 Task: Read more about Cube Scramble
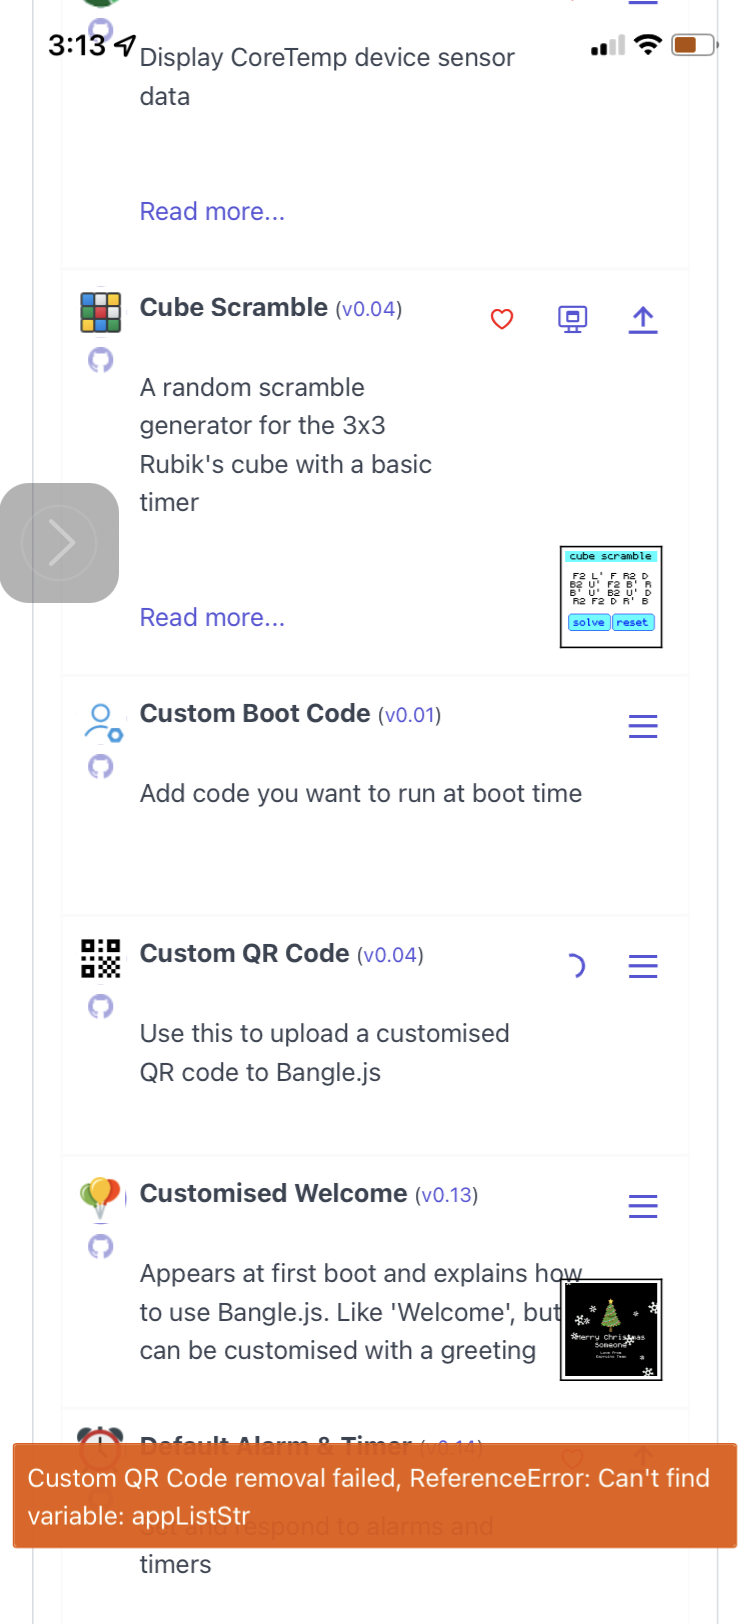pos(212,617)
